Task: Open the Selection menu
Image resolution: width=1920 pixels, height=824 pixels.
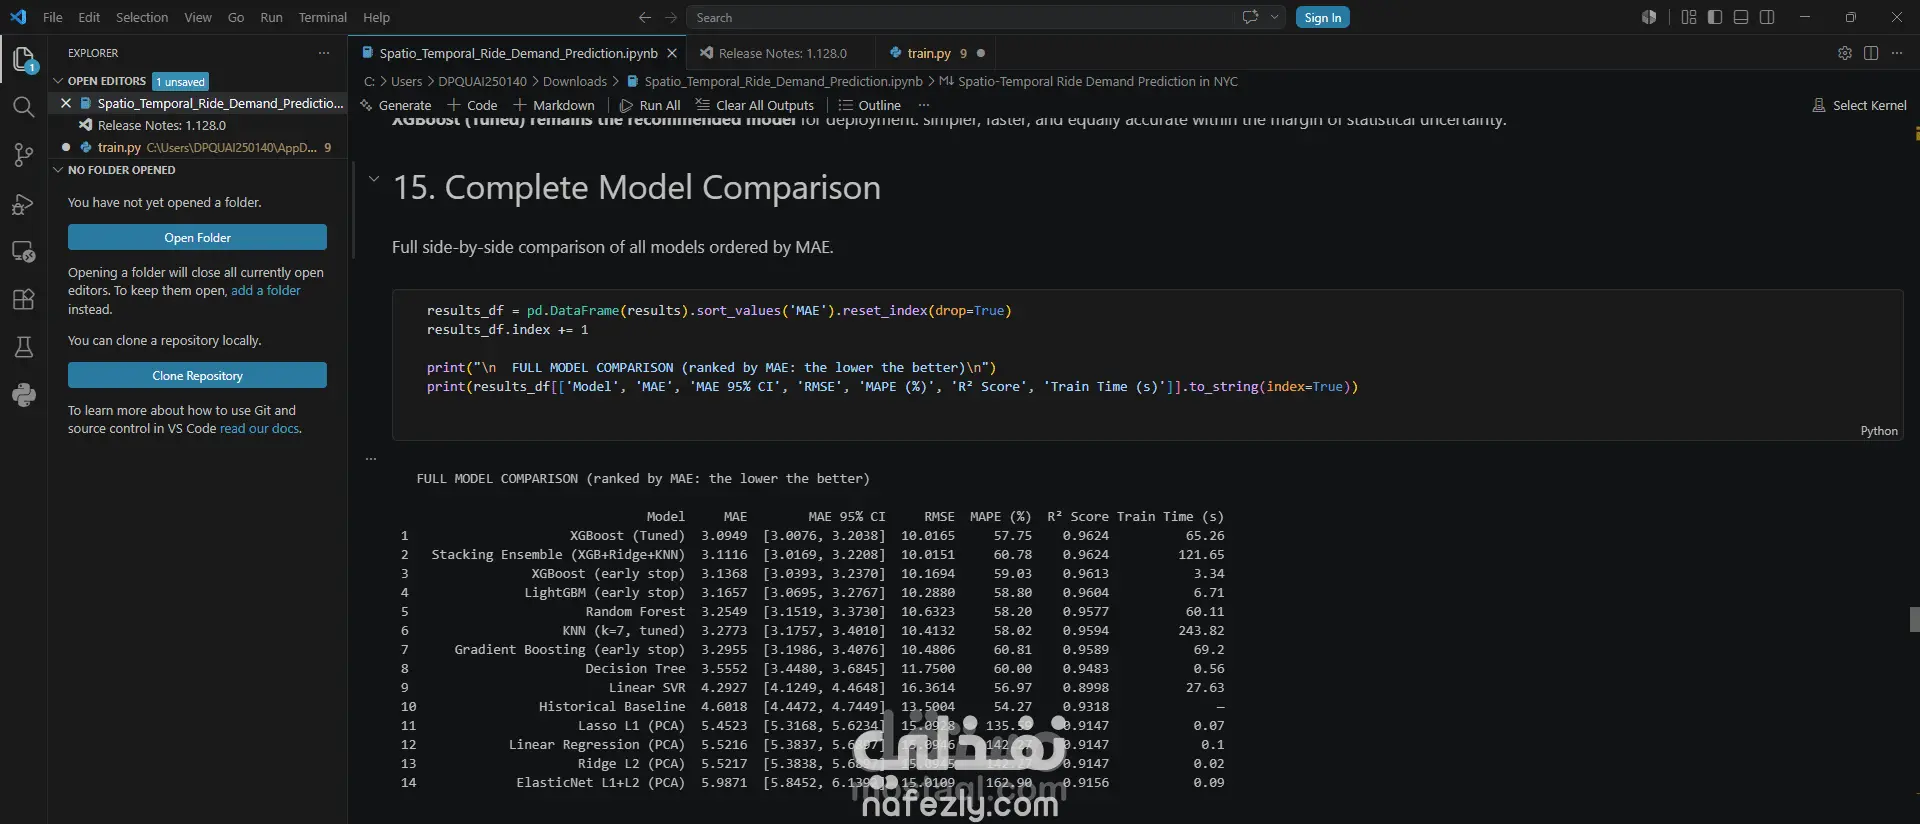Action: tap(142, 17)
